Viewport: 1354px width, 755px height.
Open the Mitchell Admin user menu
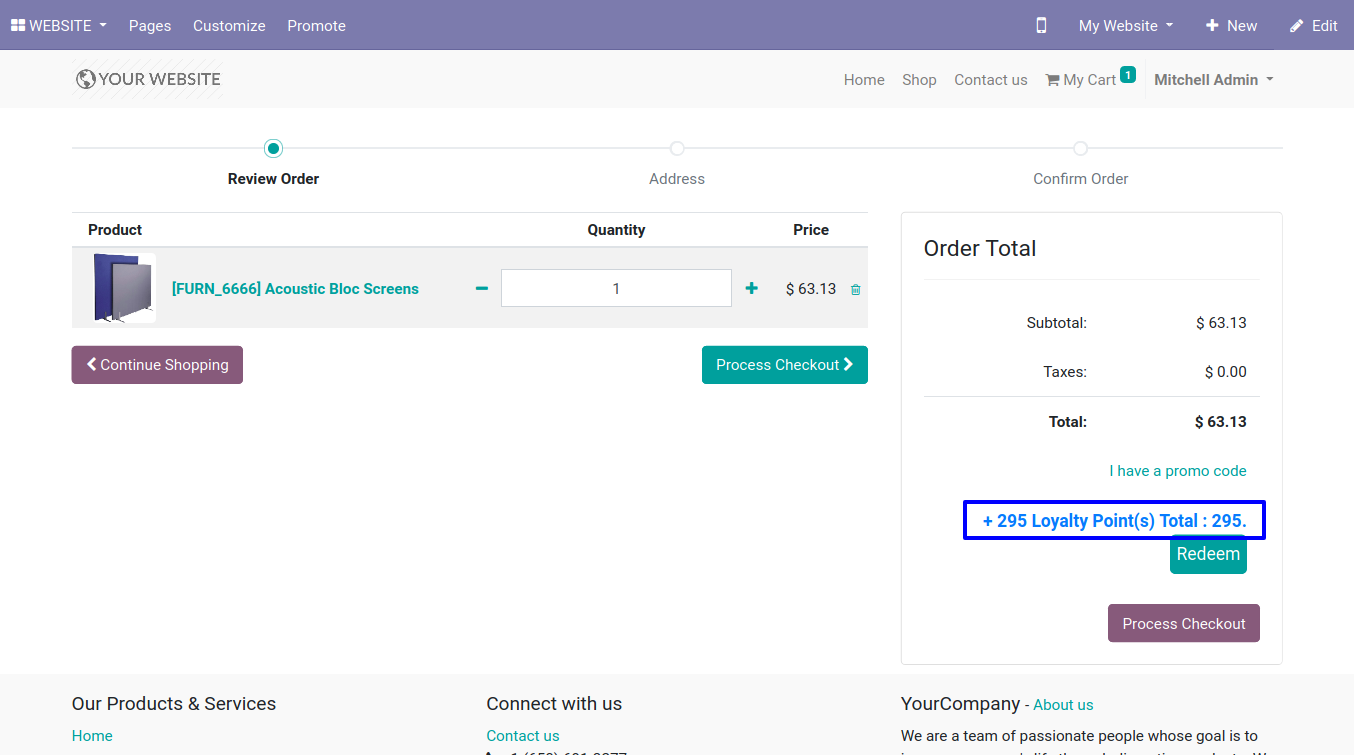pos(1213,80)
